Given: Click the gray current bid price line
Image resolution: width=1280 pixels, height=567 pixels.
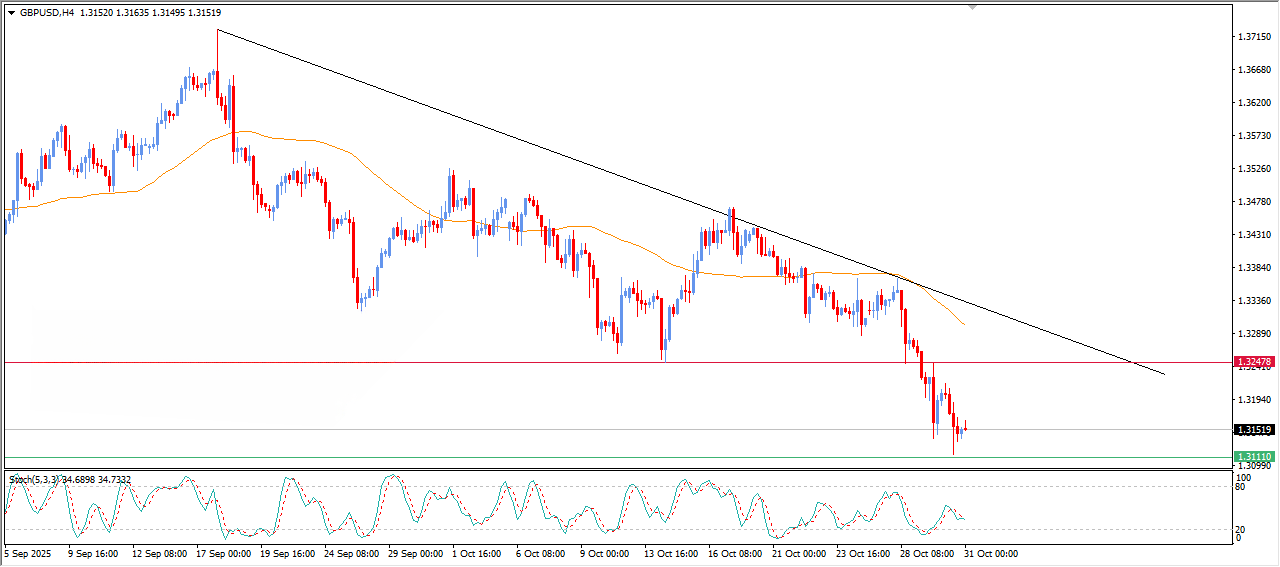Looking at the screenshot, I should point(600,430).
